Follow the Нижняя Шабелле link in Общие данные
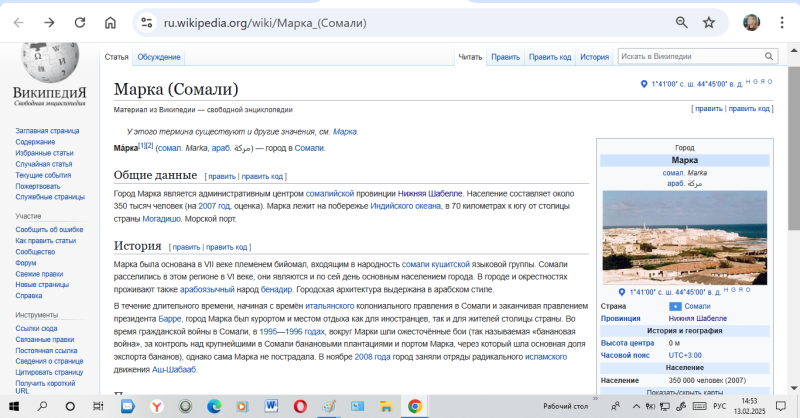Image resolution: width=800 pixels, height=418 pixels. point(430,194)
